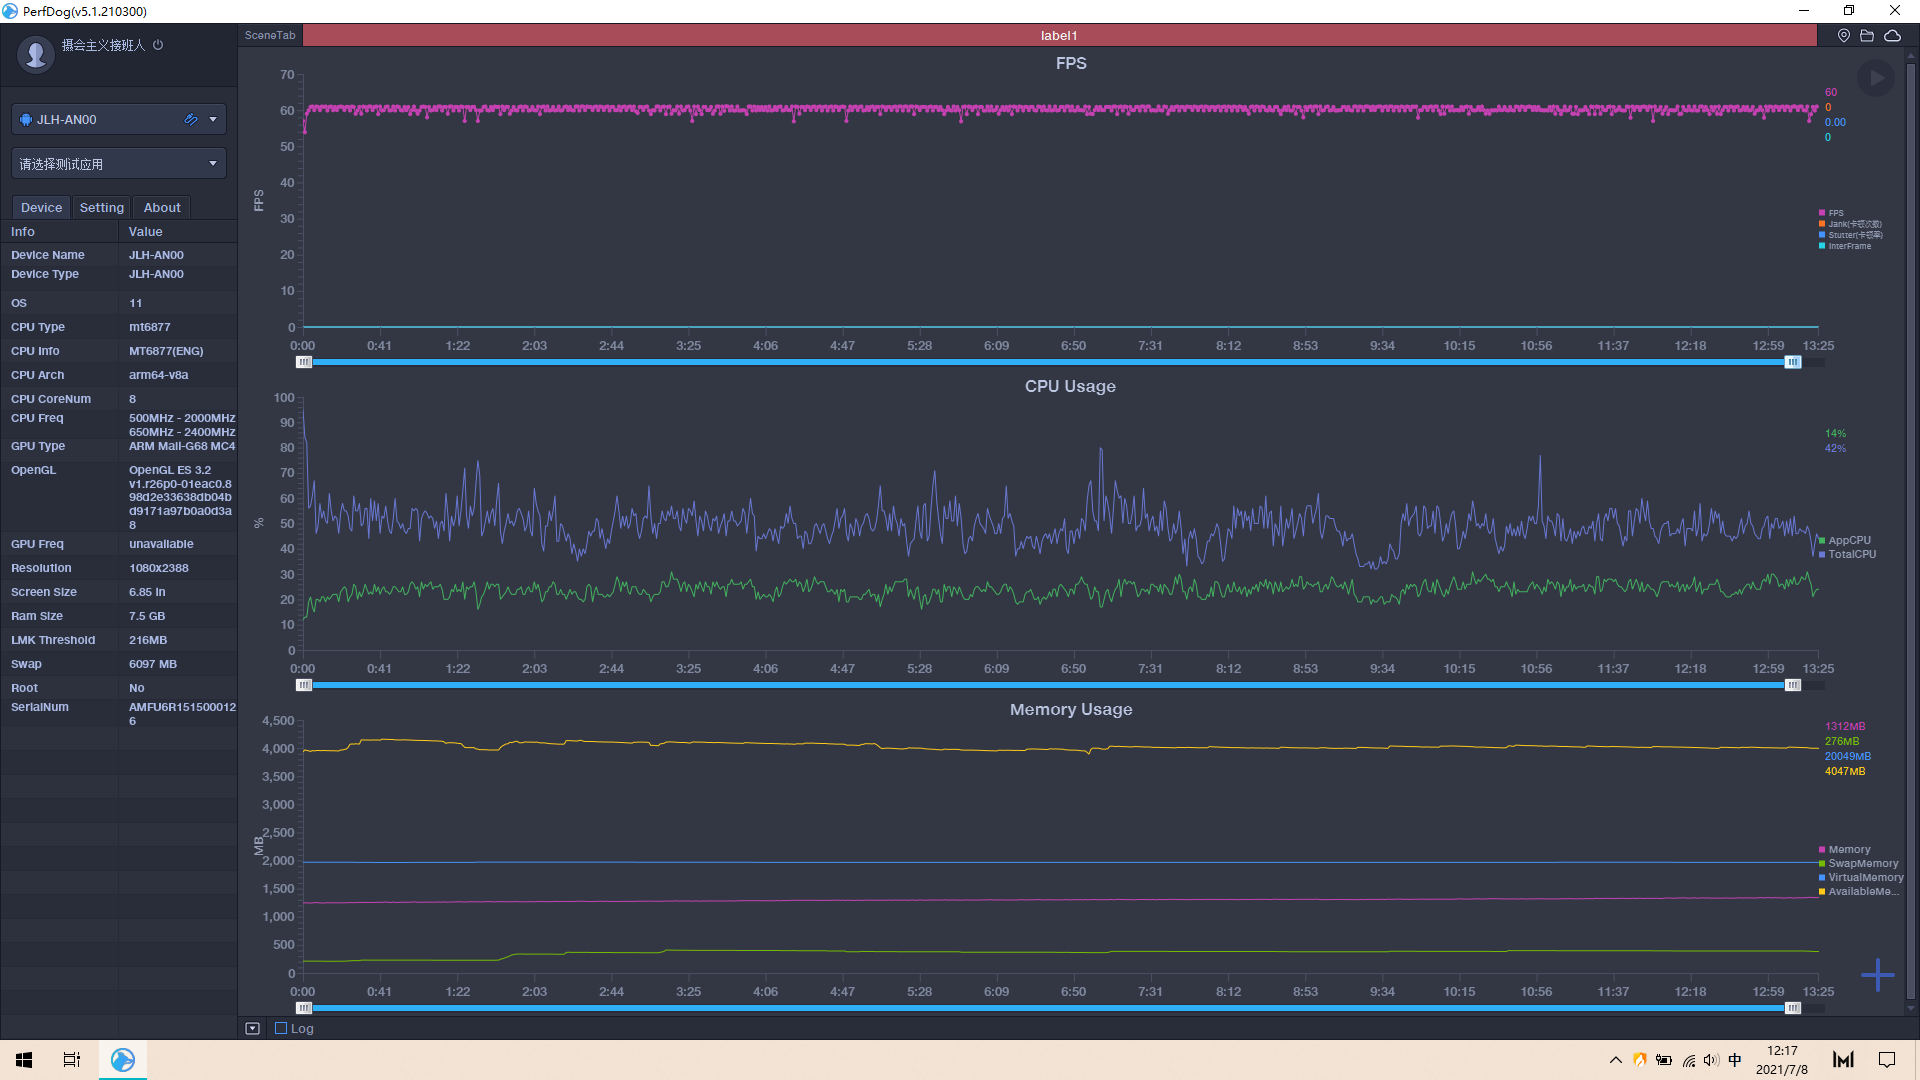The height and width of the screenshot is (1080, 1920).
Task: Click the vertical scrollbar of charts panel
Action: [1911, 530]
